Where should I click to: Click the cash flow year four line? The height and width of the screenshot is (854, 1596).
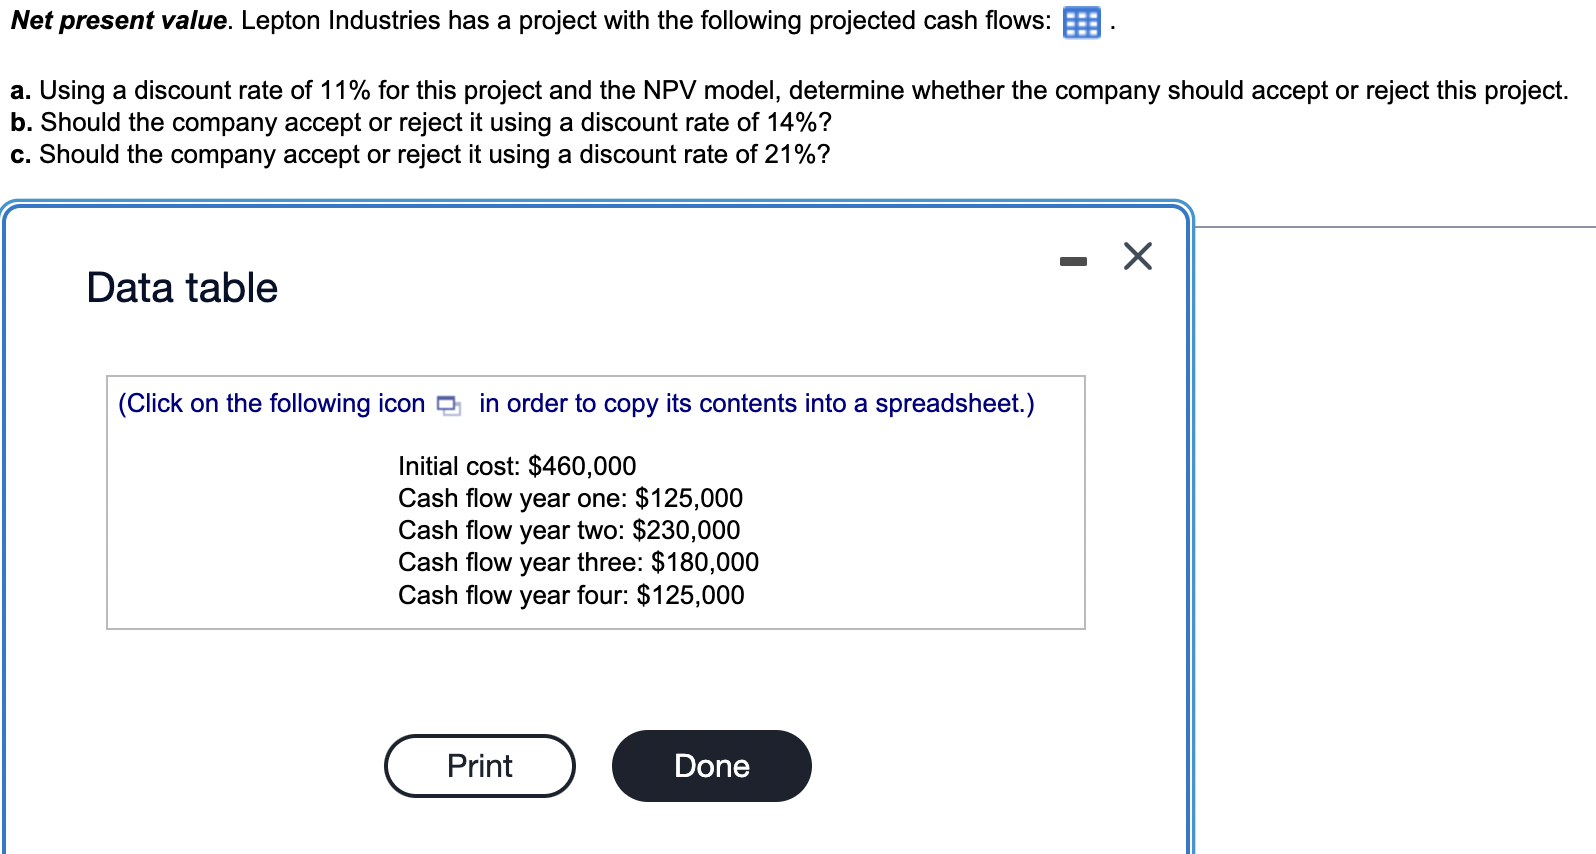(571, 595)
